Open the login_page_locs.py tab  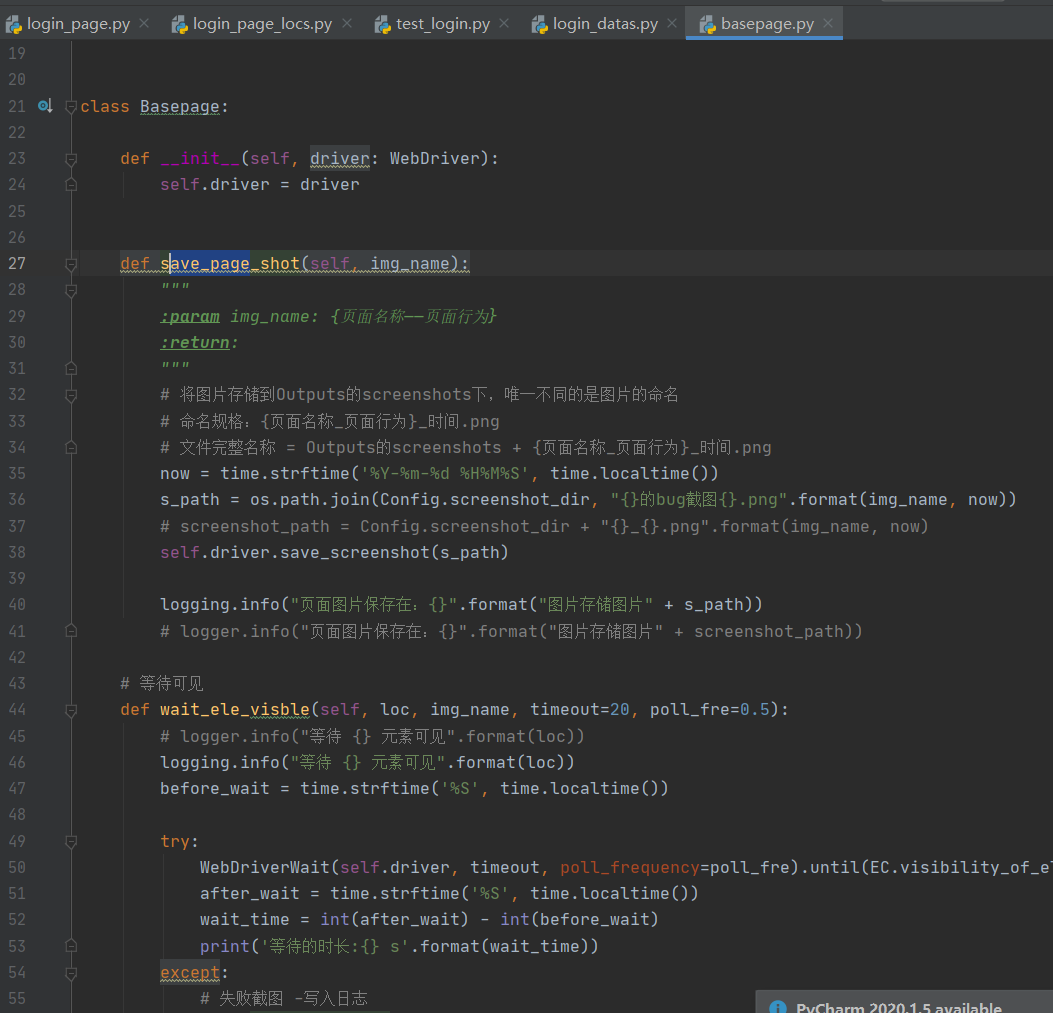click(x=262, y=24)
